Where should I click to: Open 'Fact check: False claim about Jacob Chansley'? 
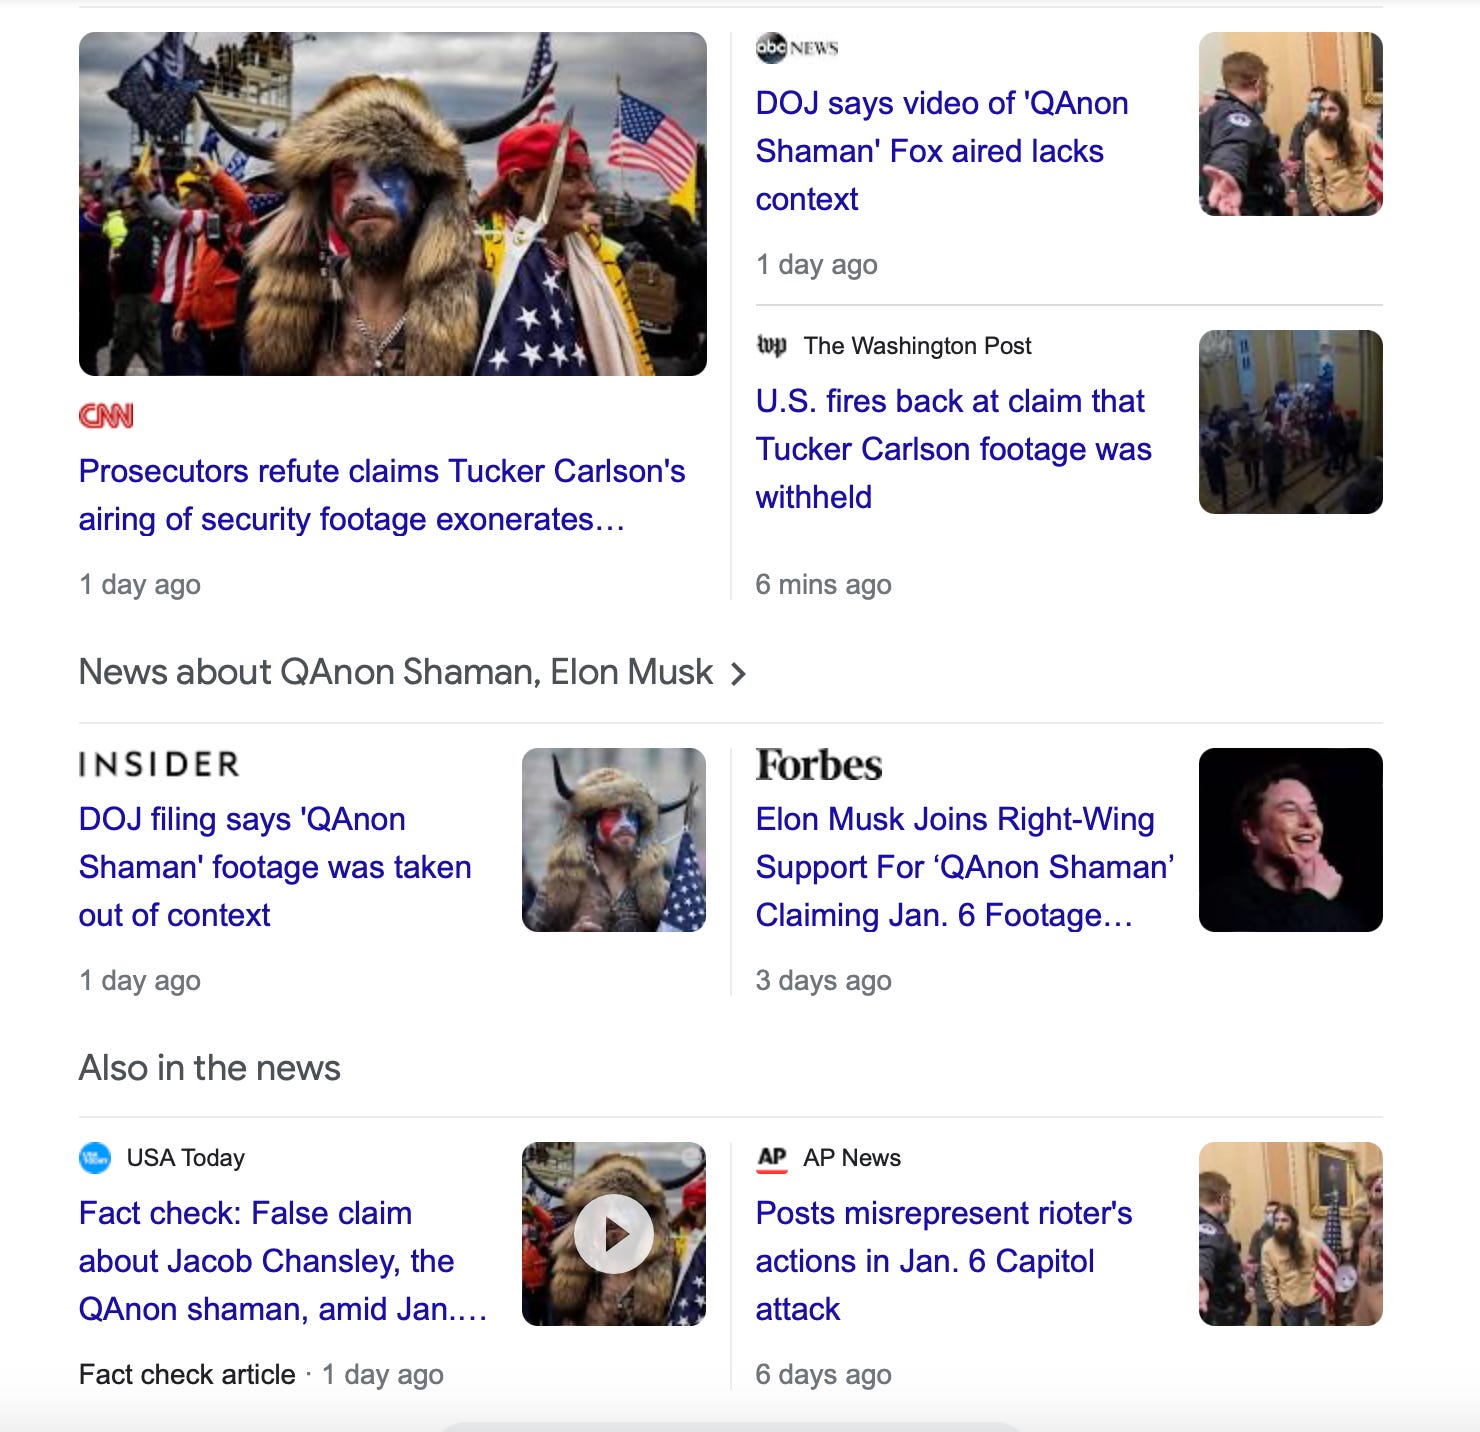(283, 1261)
